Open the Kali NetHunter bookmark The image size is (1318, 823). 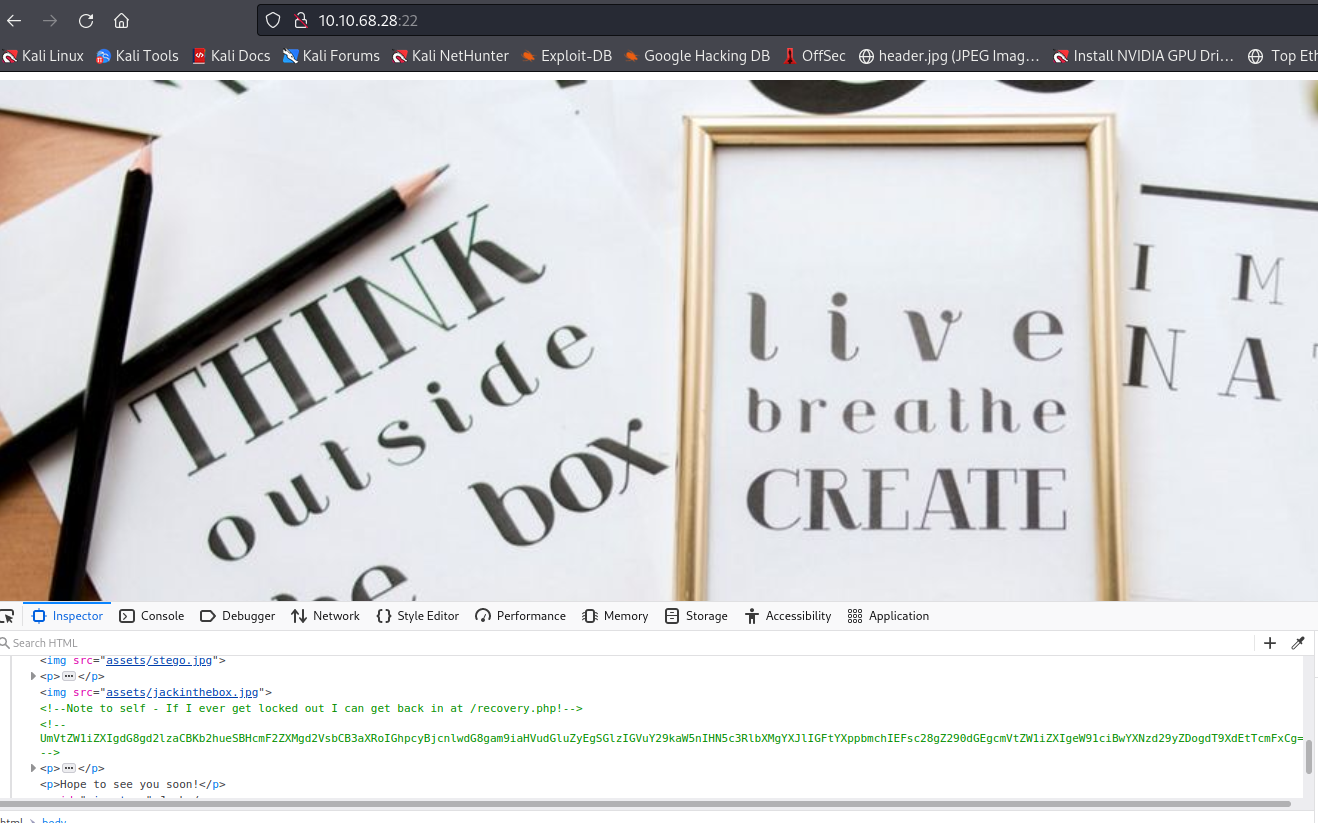tap(451, 56)
